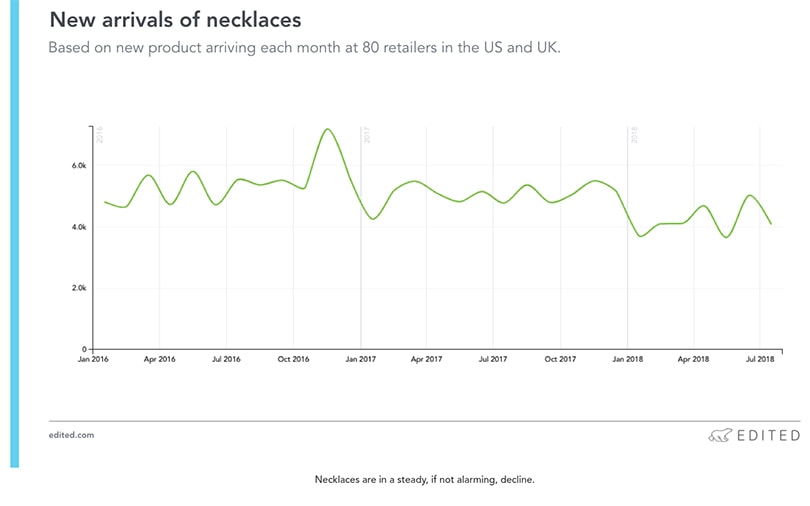Click the EDITED polar bear logo icon
The image size is (810, 506).
pyautogui.click(x=720, y=435)
